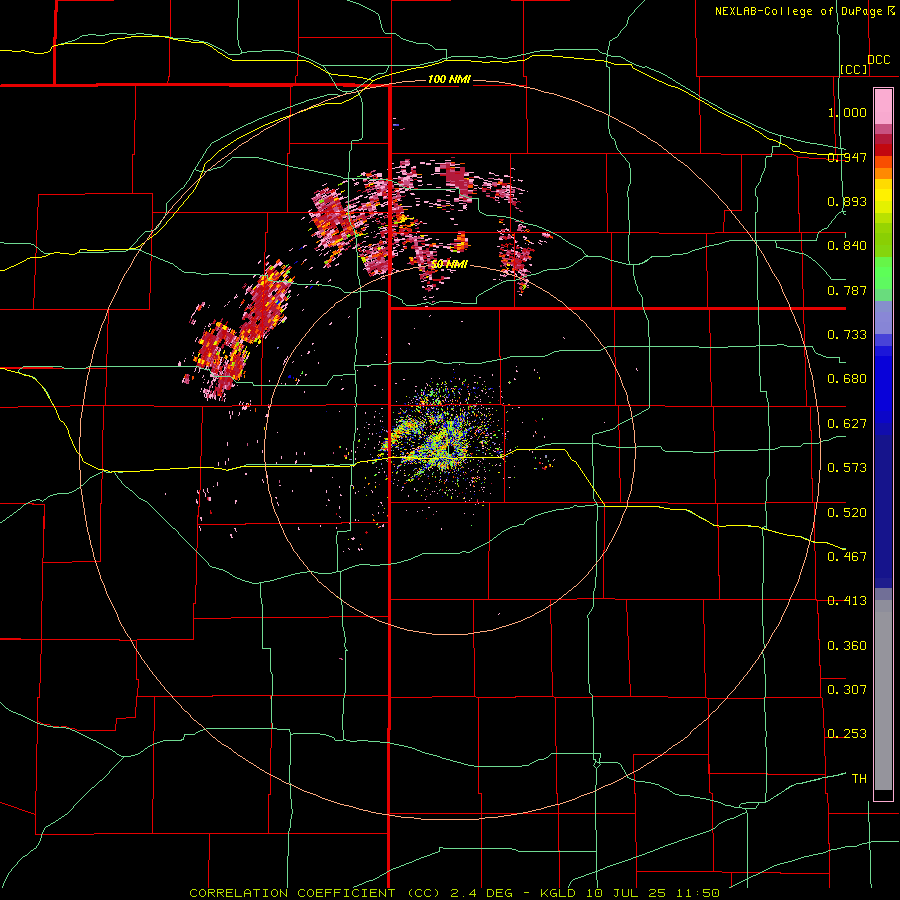Click the [CC] product label
The image size is (900, 900).
click(854, 69)
